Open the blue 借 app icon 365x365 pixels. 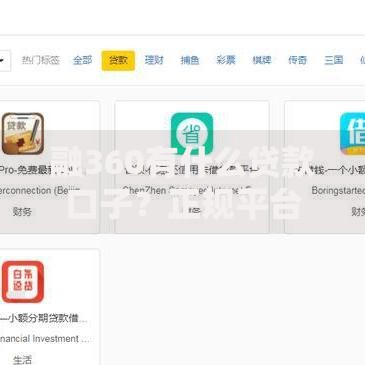click(x=352, y=134)
